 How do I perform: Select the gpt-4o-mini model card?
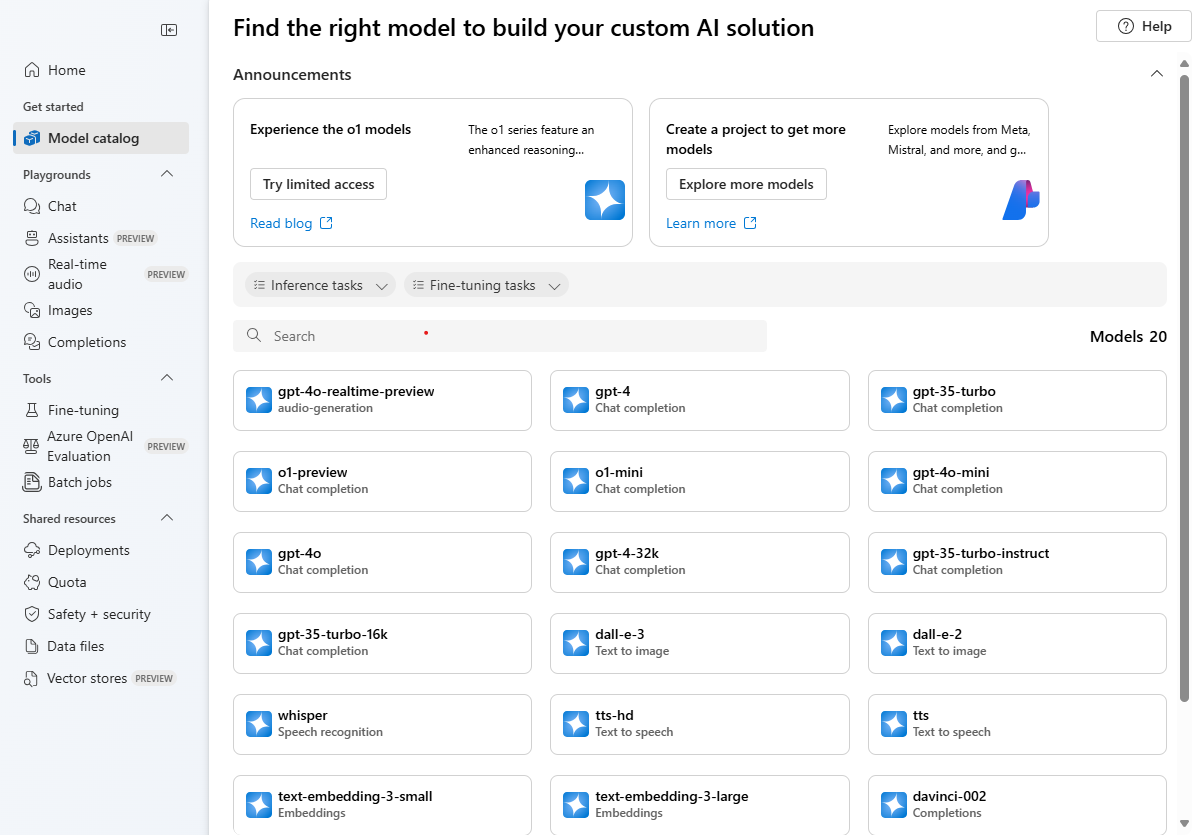click(1017, 481)
